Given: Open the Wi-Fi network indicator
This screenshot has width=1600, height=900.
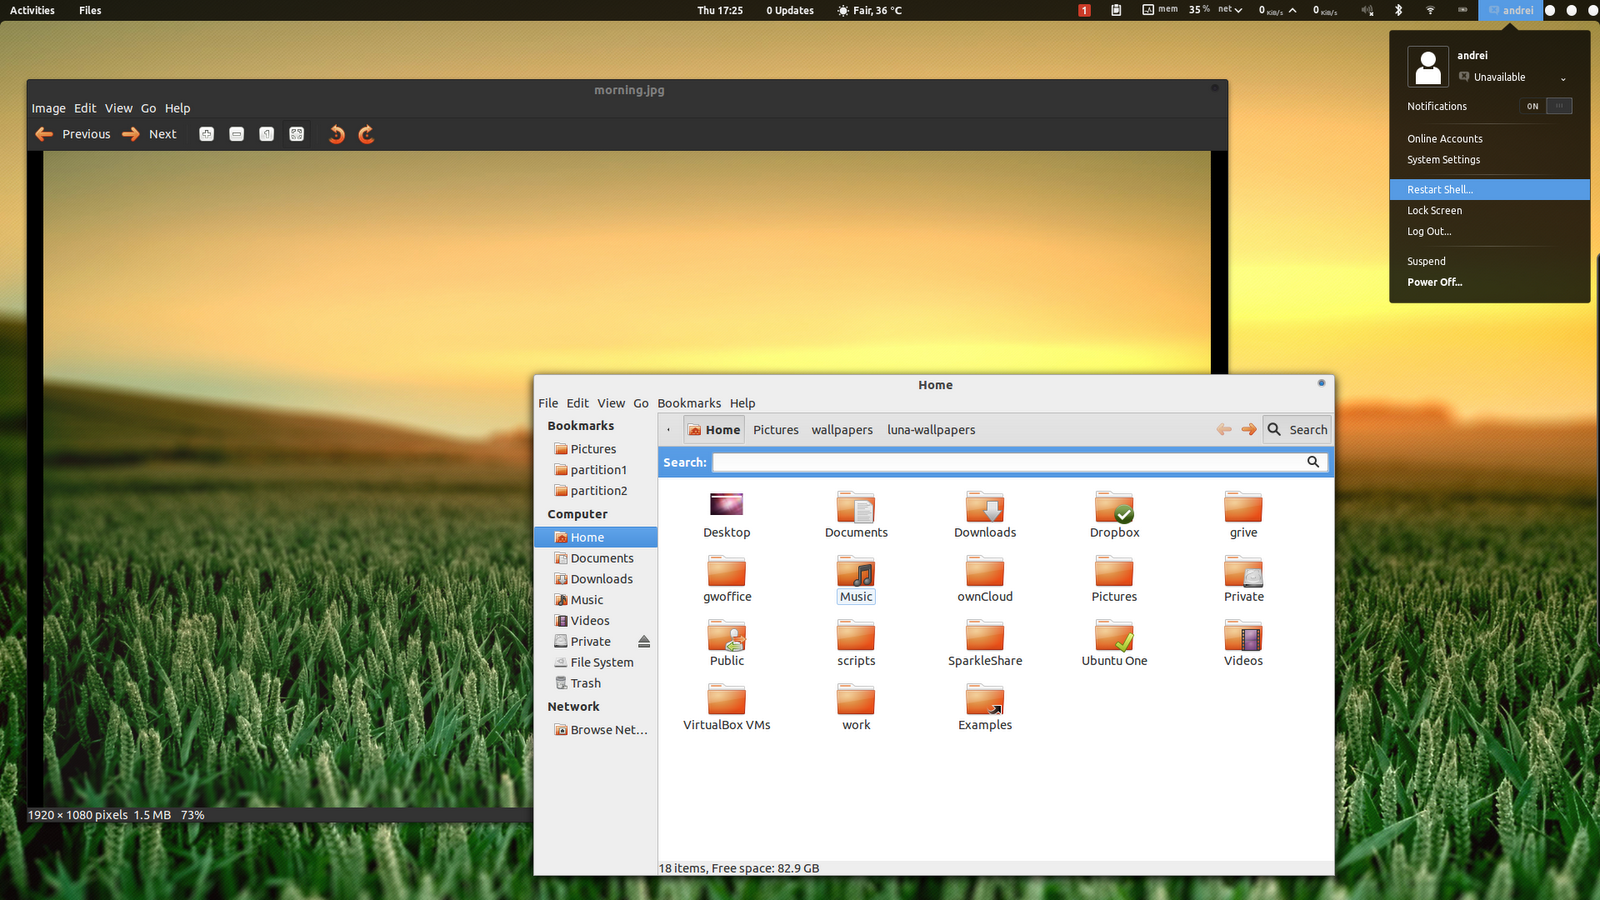Looking at the screenshot, I should [x=1430, y=10].
